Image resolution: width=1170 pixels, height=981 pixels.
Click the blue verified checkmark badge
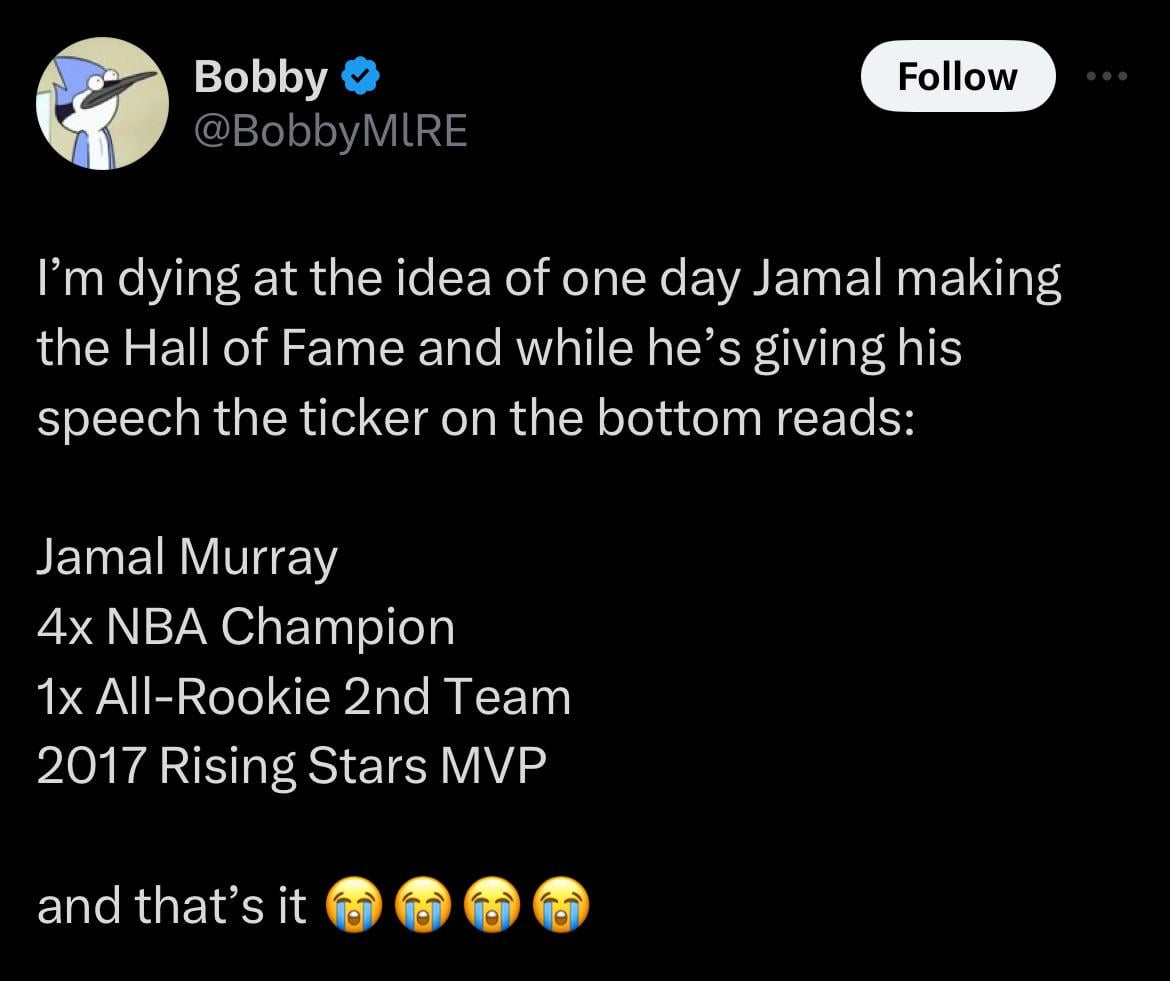pyautogui.click(x=360, y=76)
